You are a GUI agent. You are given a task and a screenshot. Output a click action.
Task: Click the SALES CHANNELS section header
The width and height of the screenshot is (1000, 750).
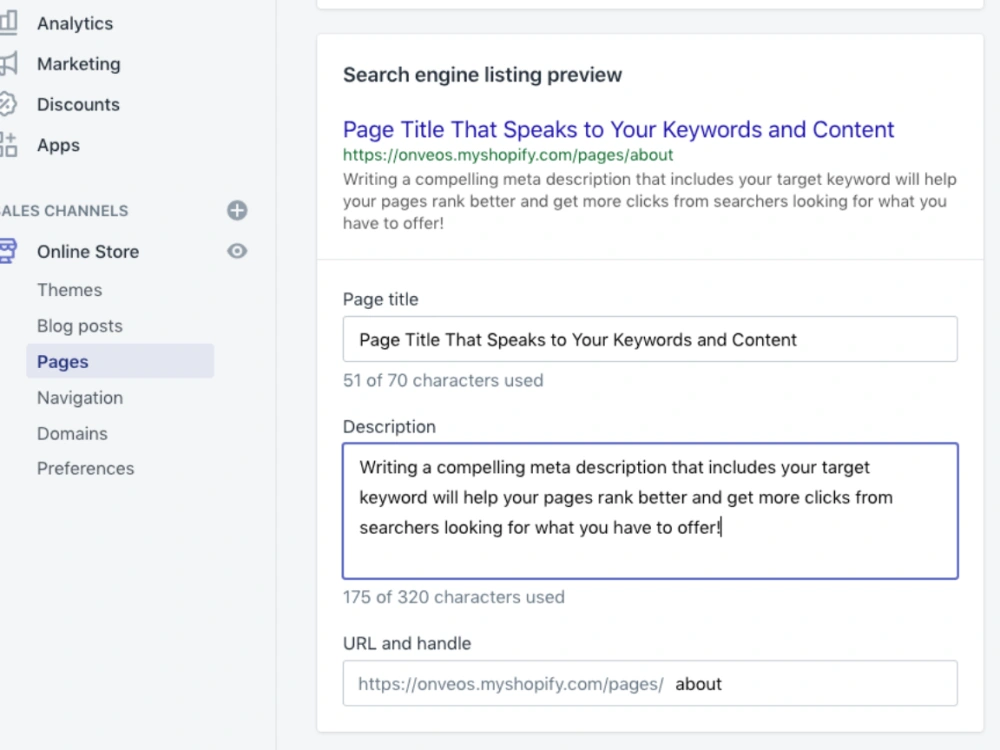tap(64, 211)
